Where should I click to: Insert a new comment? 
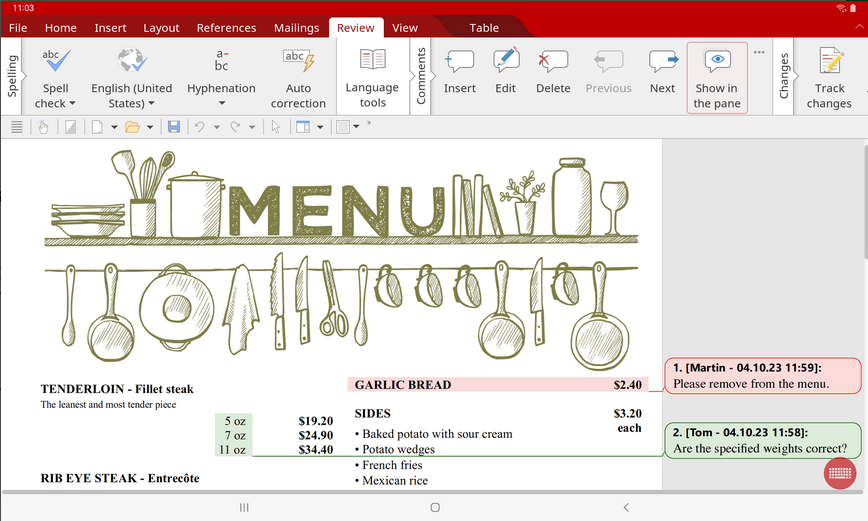pyautogui.click(x=459, y=72)
